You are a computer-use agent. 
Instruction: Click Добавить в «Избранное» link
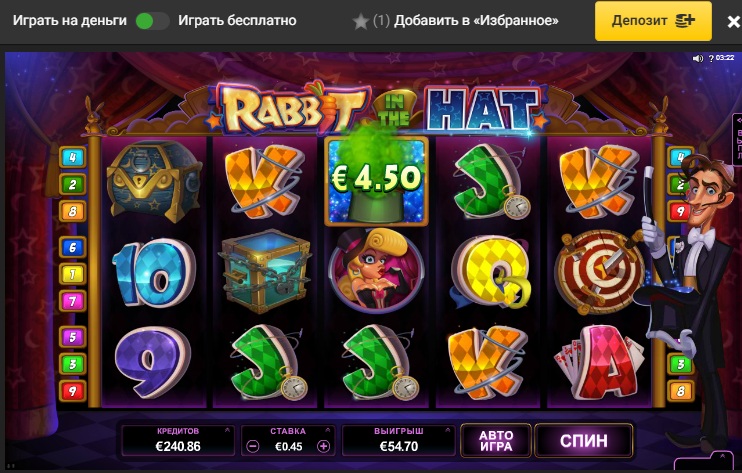click(x=476, y=21)
